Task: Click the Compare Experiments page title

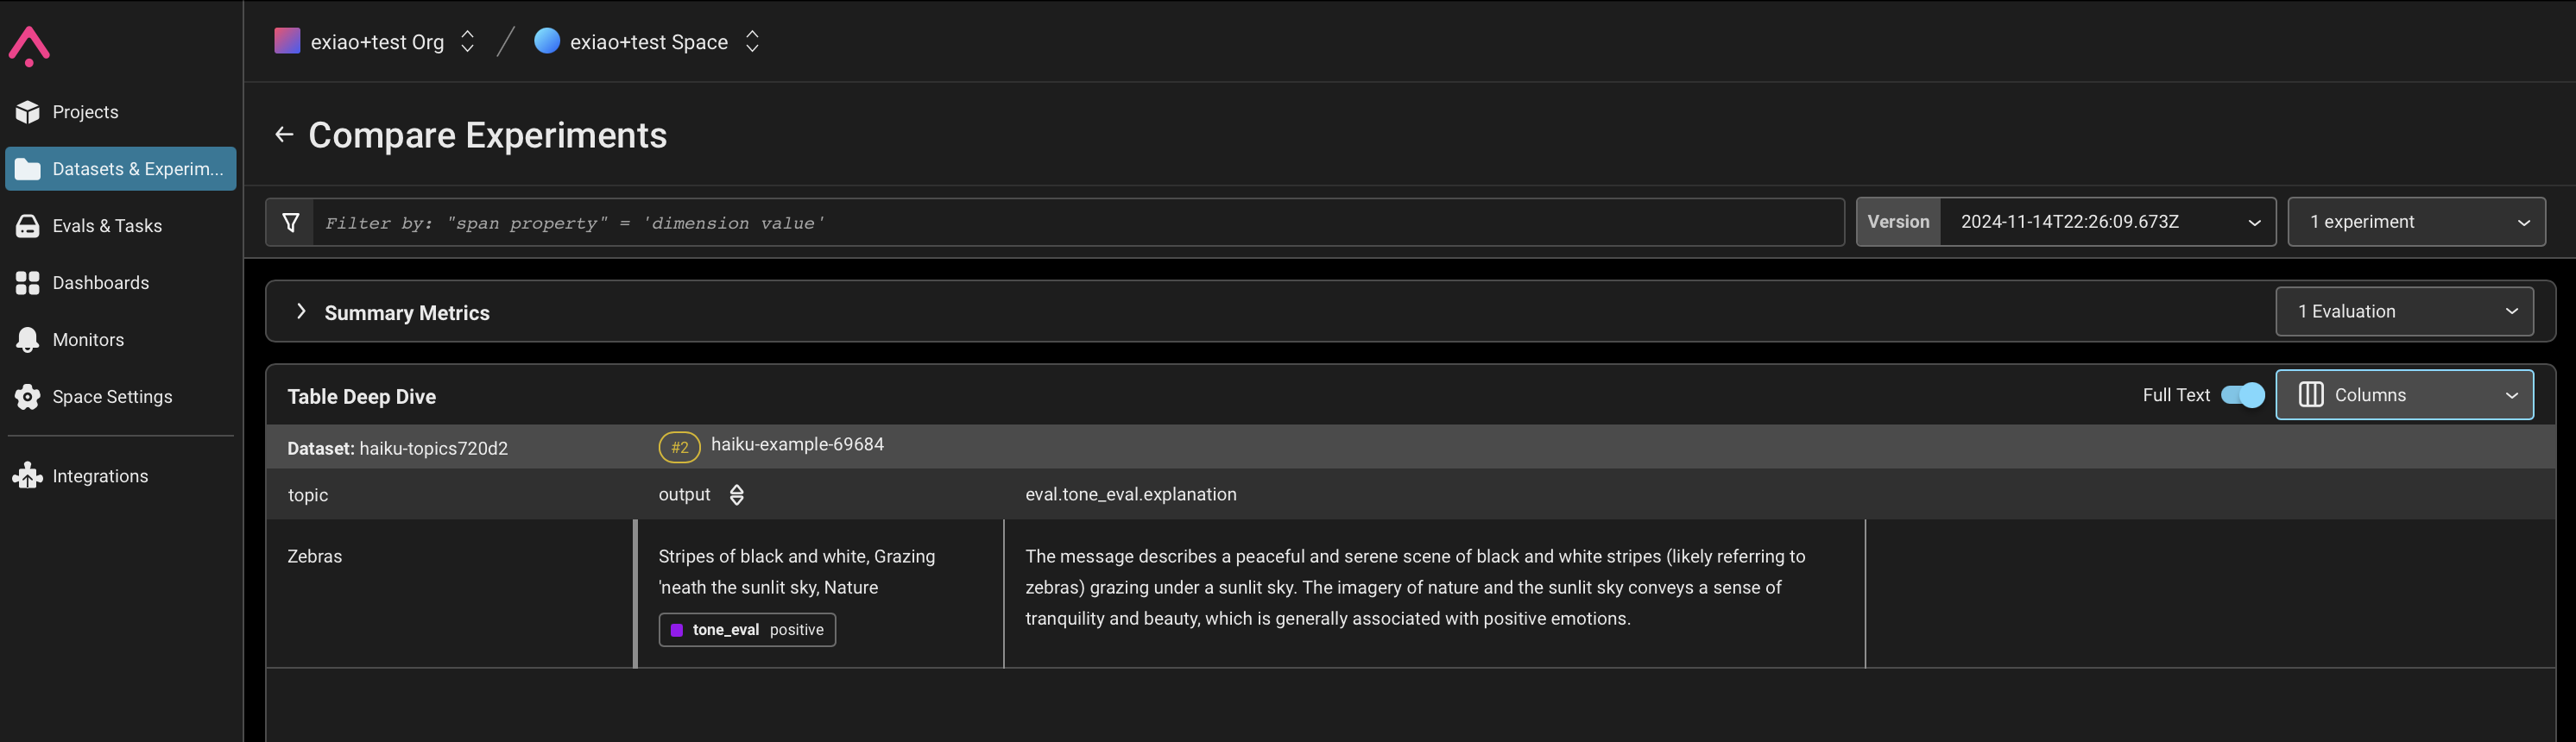Action: [x=487, y=135]
